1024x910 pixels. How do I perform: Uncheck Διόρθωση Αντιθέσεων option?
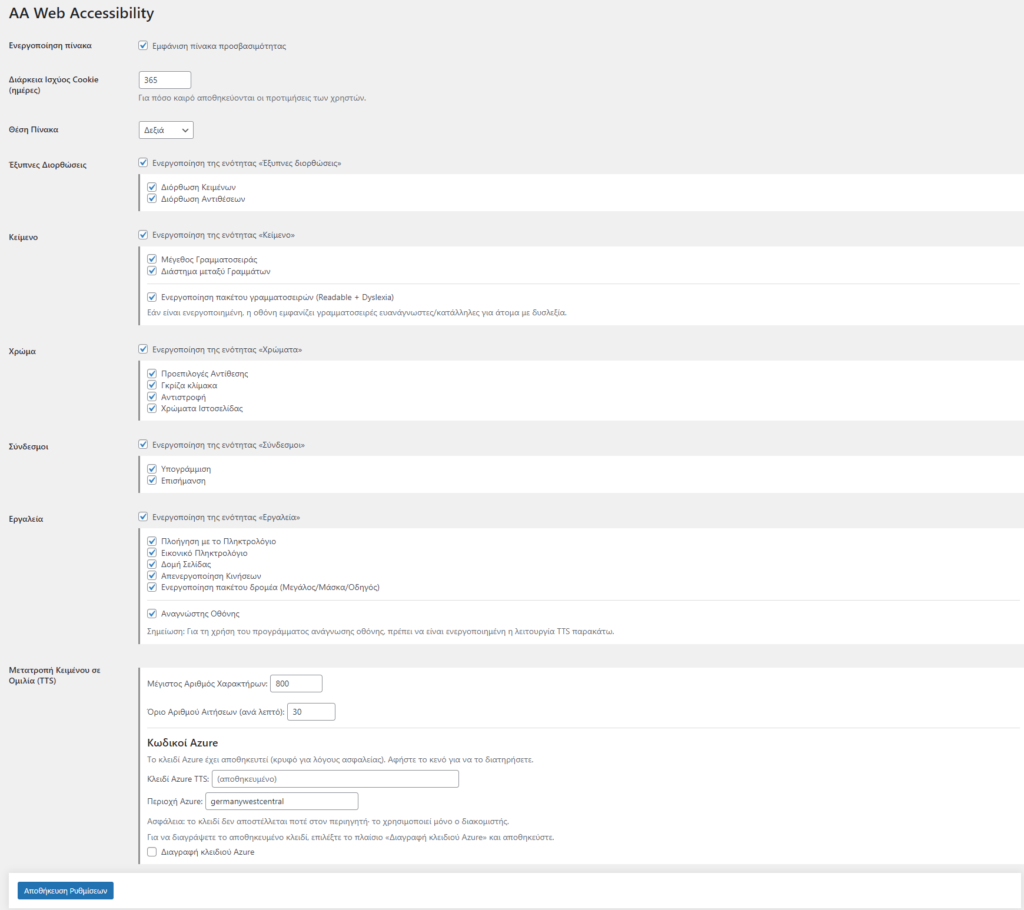tap(152, 199)
